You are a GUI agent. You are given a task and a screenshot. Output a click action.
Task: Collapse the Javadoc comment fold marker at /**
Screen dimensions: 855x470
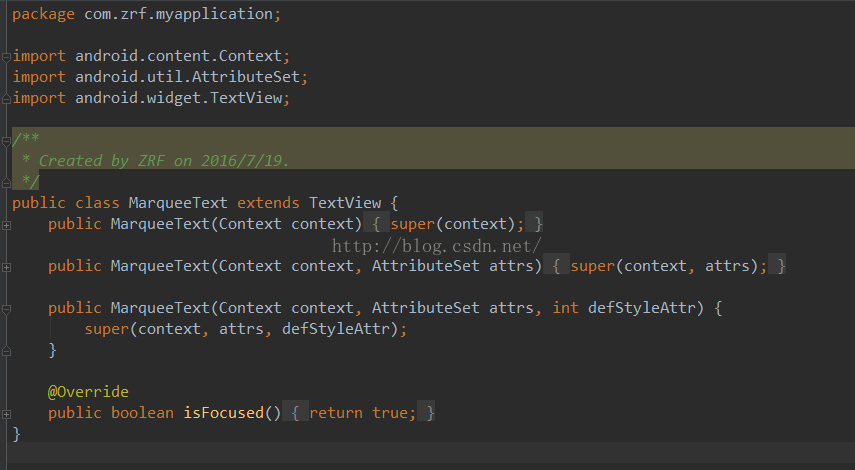tap(6, 141)
